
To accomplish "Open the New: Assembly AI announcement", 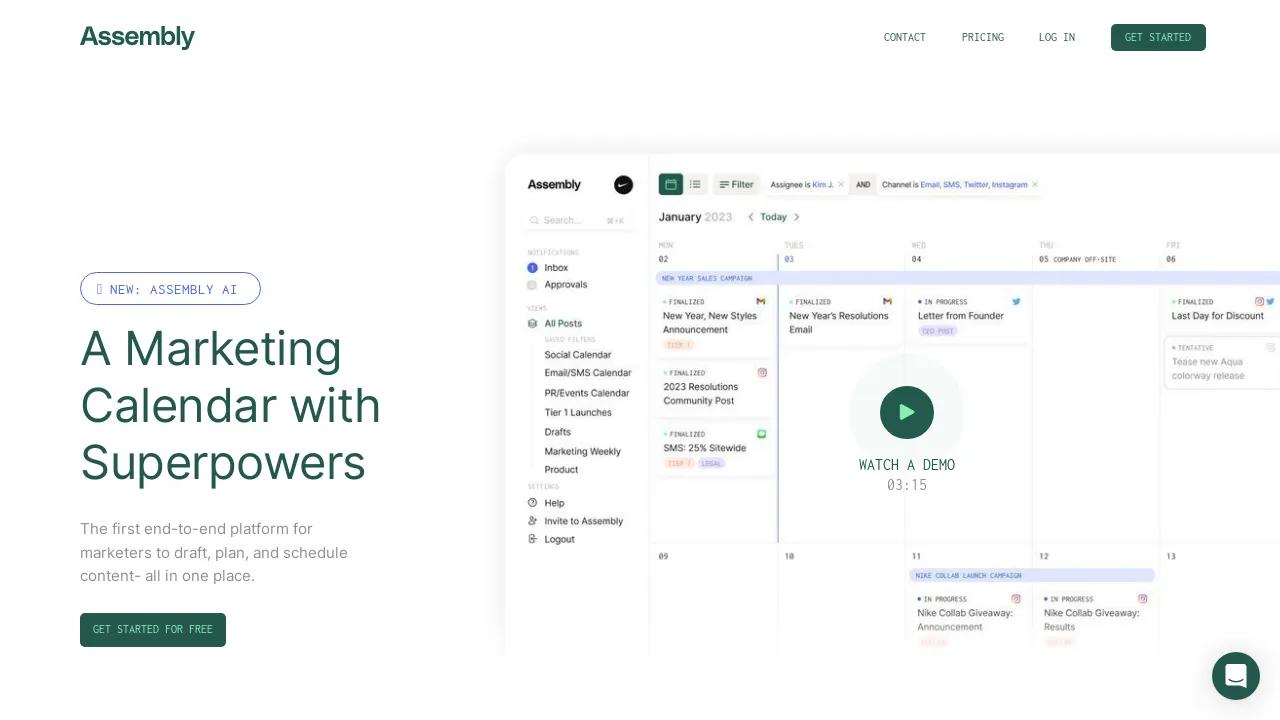I will pos(170,289).
